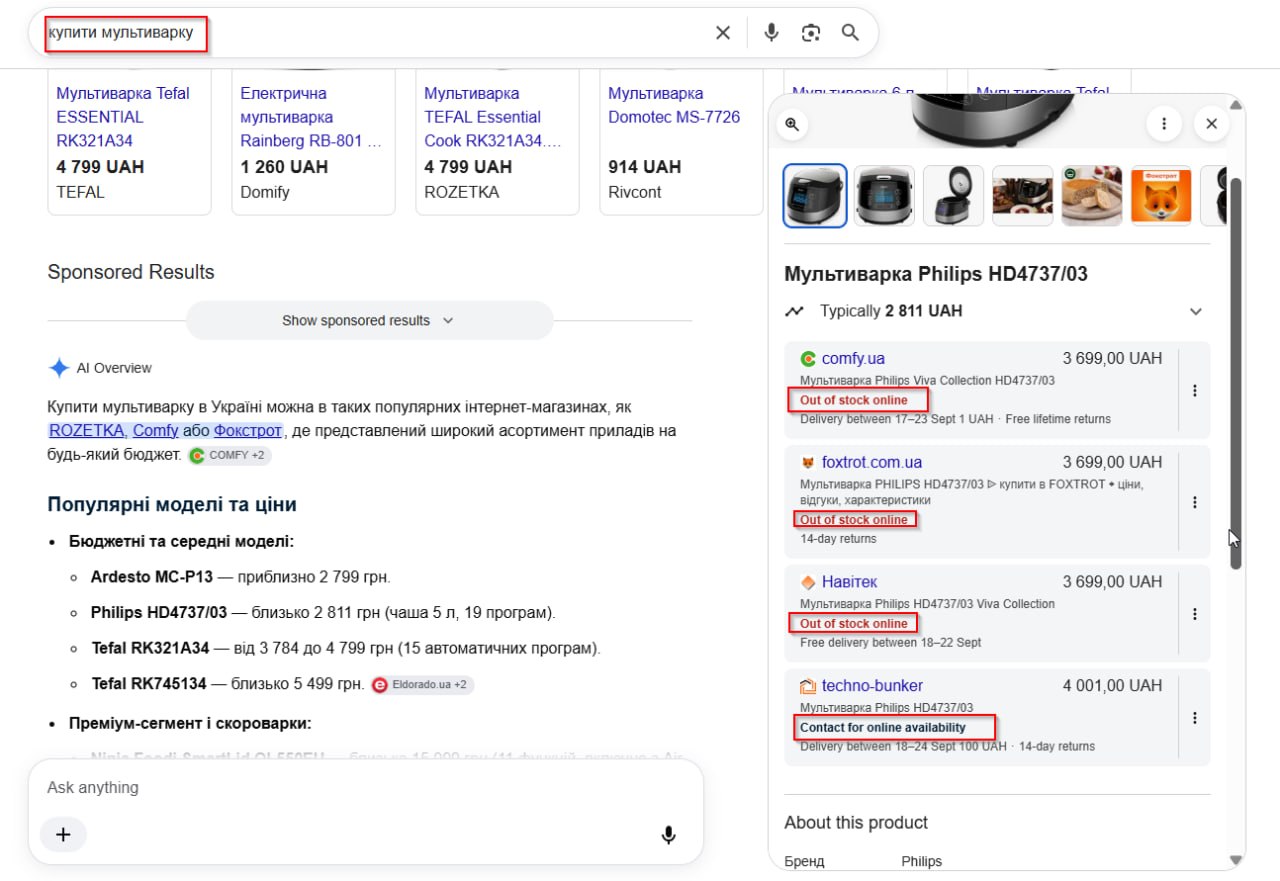The image size is (1280, 881).
Task: Expand Show sponsored results
Action: [x=369, y=321]
